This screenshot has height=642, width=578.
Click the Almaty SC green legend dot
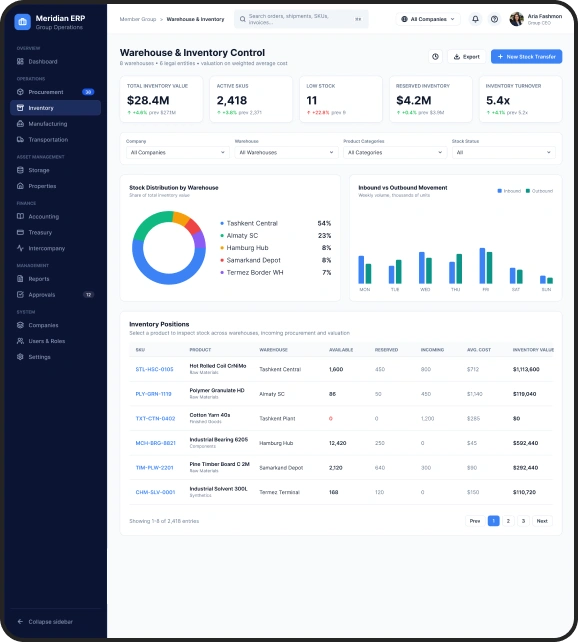222,236
